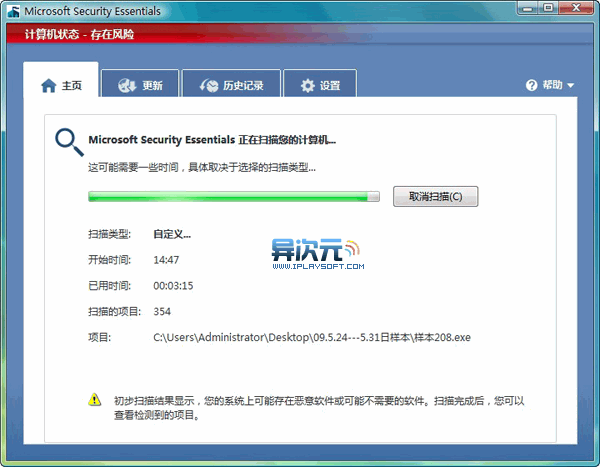Image resolution: width=600 pixels, height=467 pixels.
Task: Open the 设置 settings tab
Action: pyautogui.click(x=320, y=83)
